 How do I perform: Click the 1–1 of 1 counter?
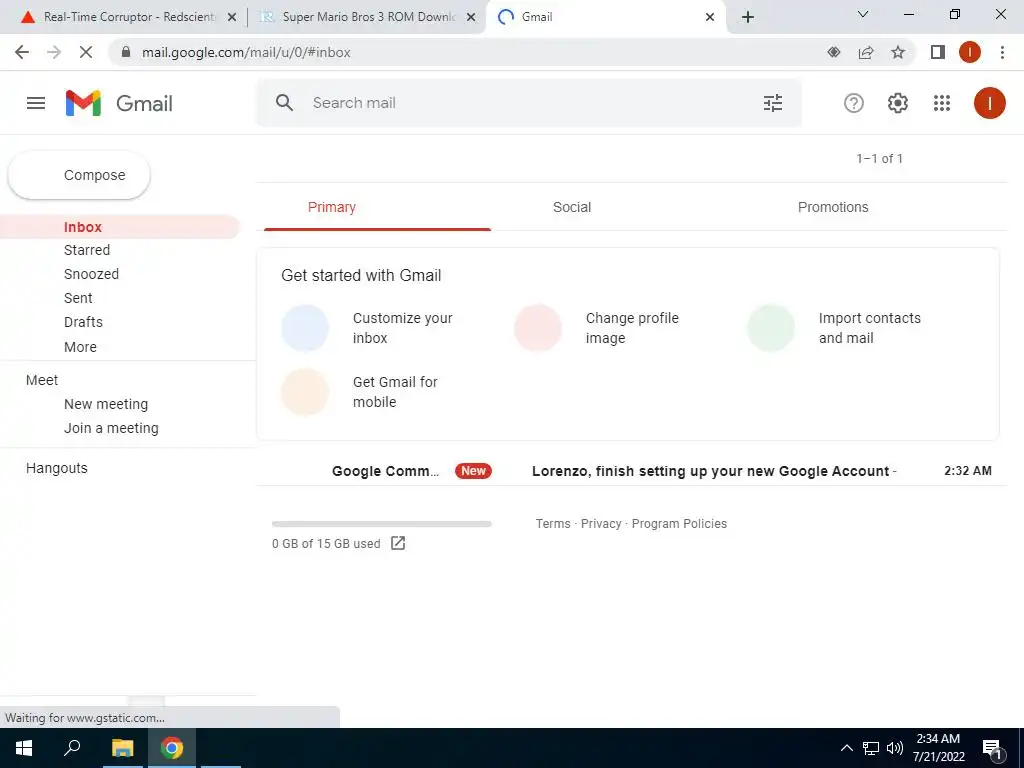point(879,159)
